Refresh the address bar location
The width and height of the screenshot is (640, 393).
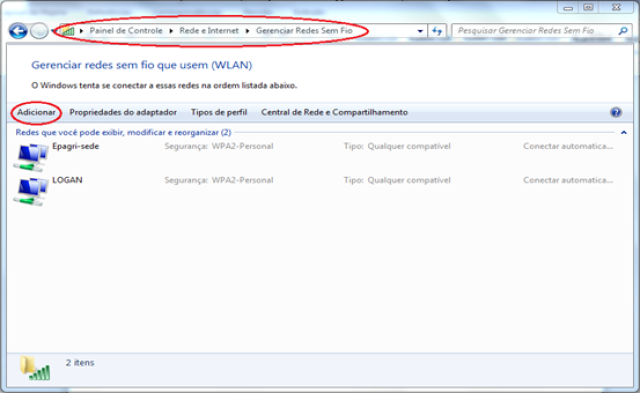[437, 31]
